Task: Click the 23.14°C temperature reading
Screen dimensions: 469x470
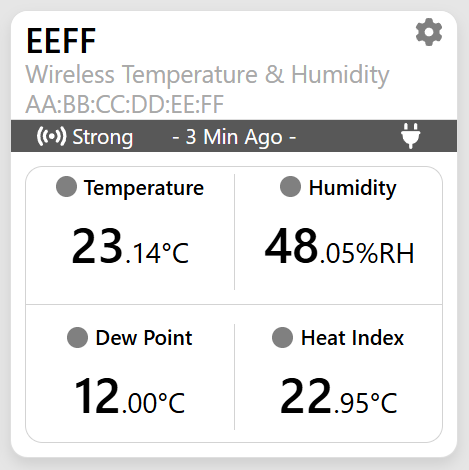Action: [130, 246]
